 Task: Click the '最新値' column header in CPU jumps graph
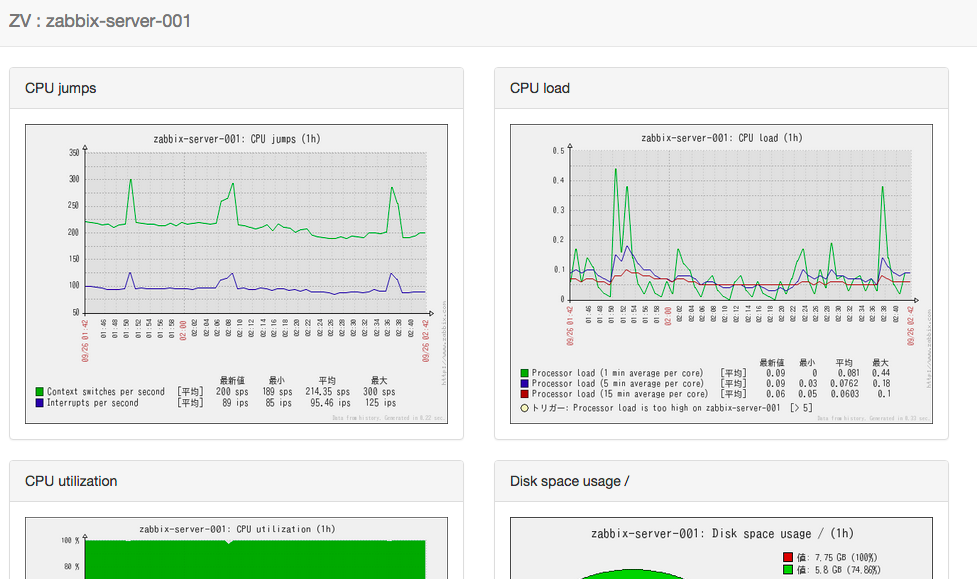click(x=232, y=380)
